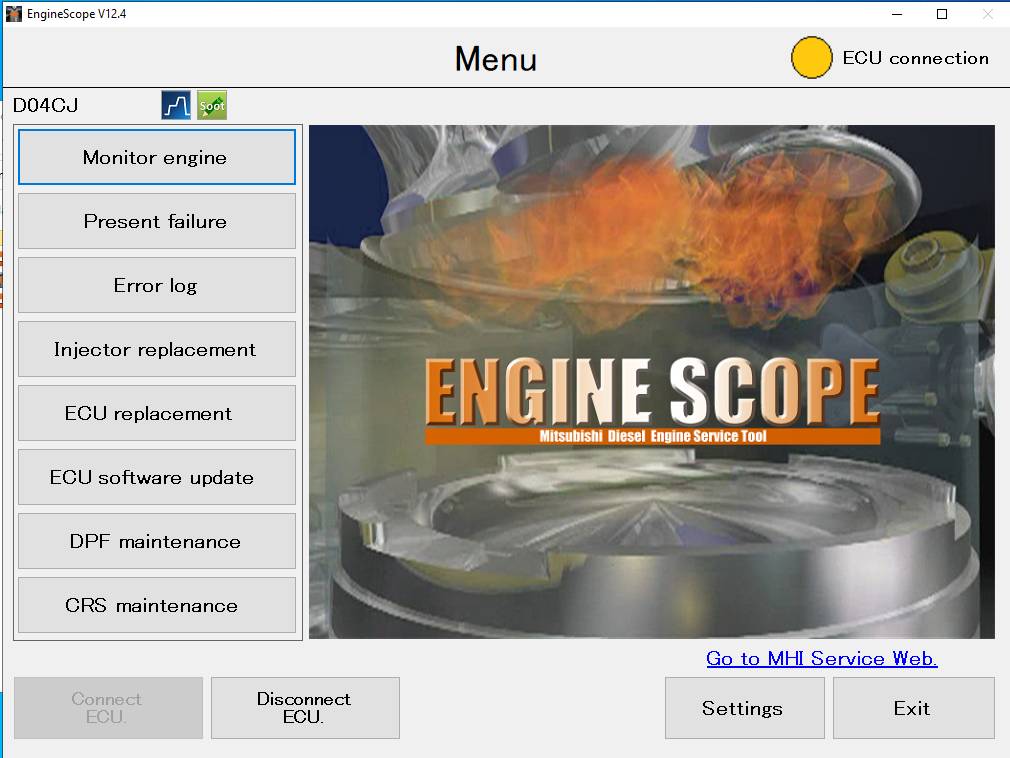The width and height of the screenshot is (1010, 758).
Task: Click the EngineScope icon in the title bar
Action: coord(12,14)
